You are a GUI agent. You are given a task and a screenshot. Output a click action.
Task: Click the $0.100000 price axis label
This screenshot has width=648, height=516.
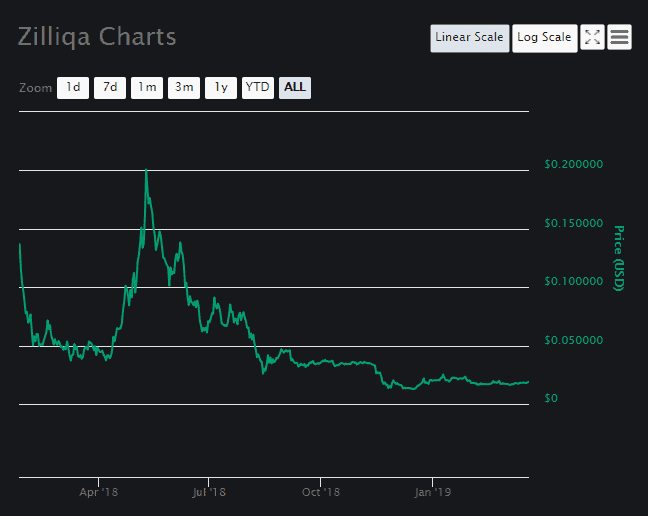click(574, 281)
